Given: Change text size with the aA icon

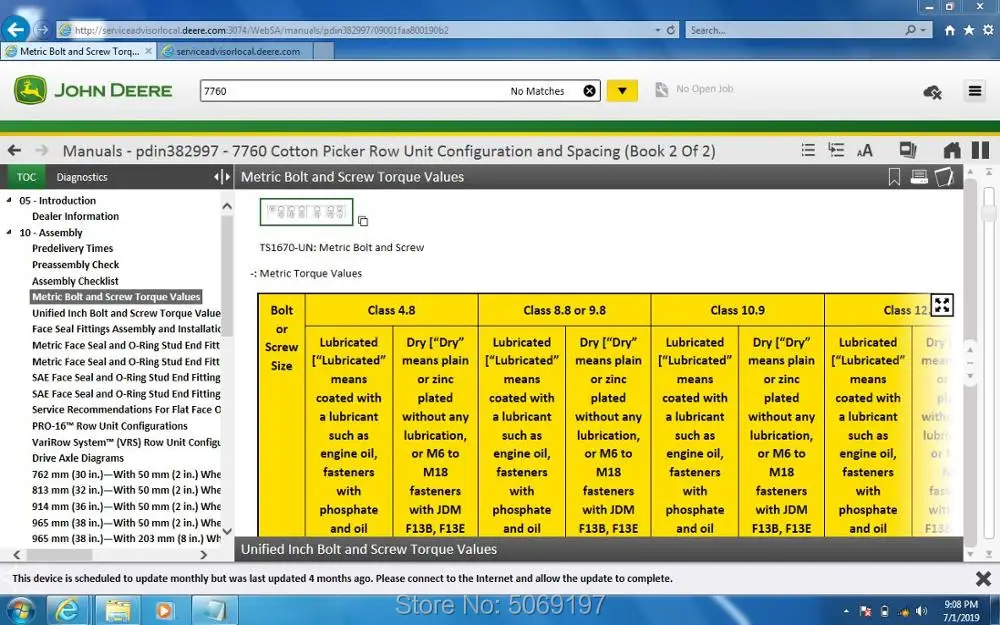Looking at the screenshot, I should pyautogui.click(x=865, y=151).
